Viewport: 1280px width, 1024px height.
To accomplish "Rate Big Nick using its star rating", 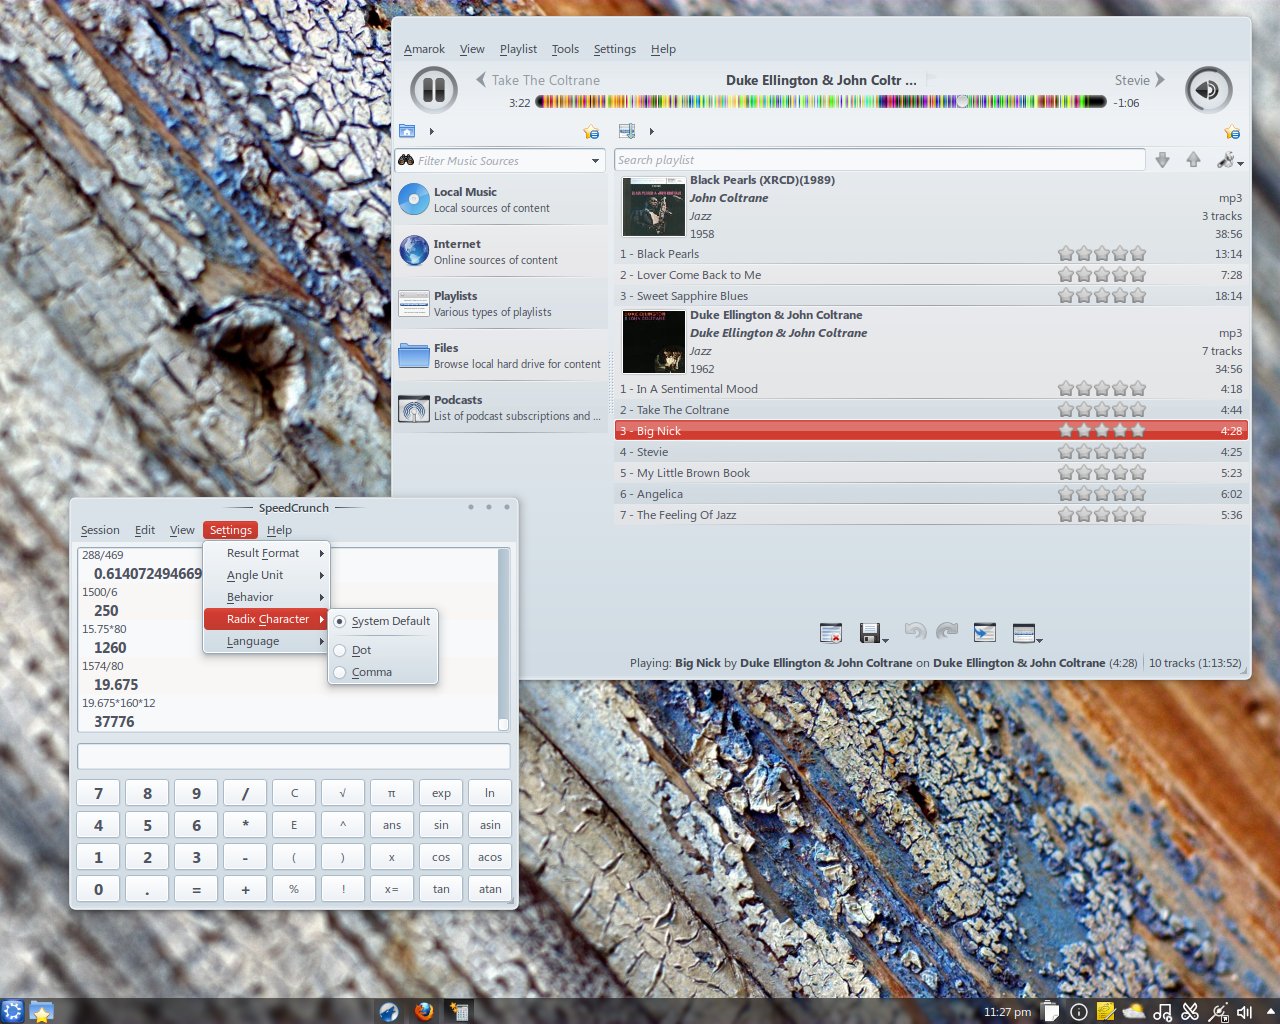I will 1102,431.
